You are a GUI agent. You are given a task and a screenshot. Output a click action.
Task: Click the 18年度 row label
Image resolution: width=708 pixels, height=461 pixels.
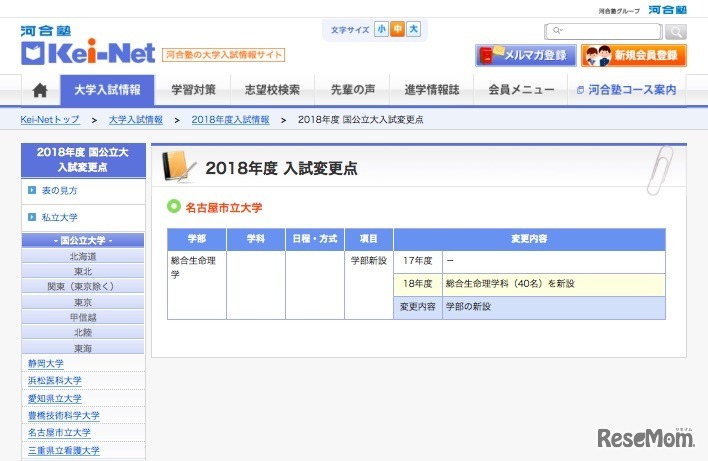pyautogui.click(x=418, y=284)
